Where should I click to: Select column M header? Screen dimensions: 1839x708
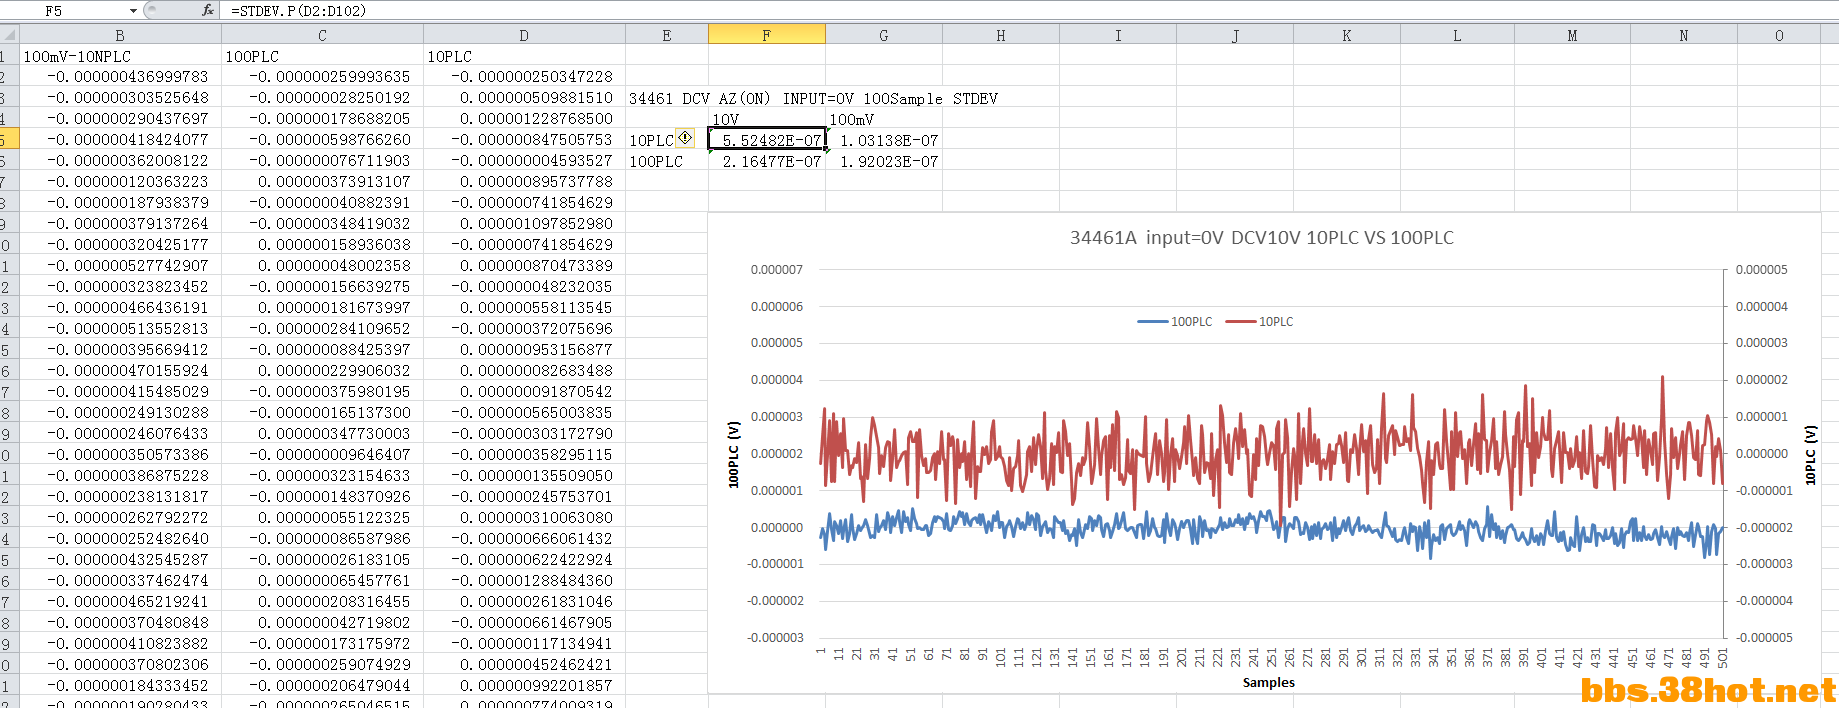1572,35
